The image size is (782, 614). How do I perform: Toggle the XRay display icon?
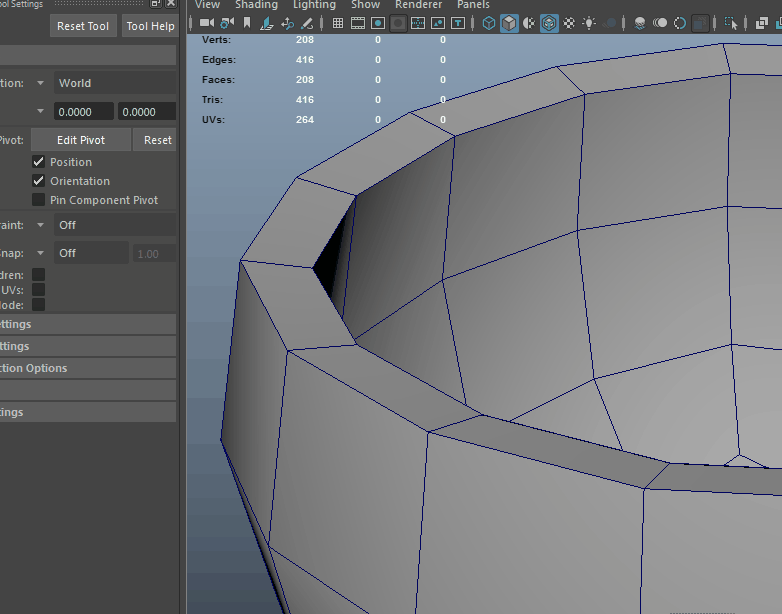tap(762, 23)
